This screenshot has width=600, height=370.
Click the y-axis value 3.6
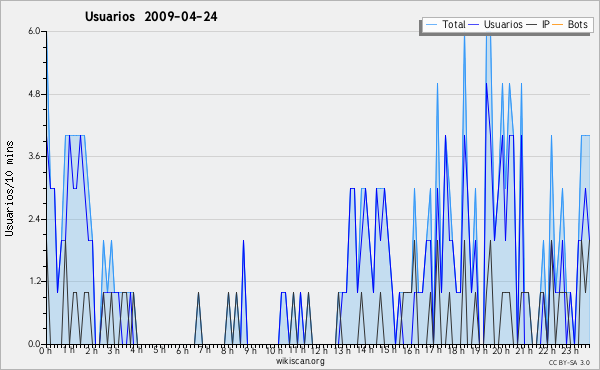[34, 156]
